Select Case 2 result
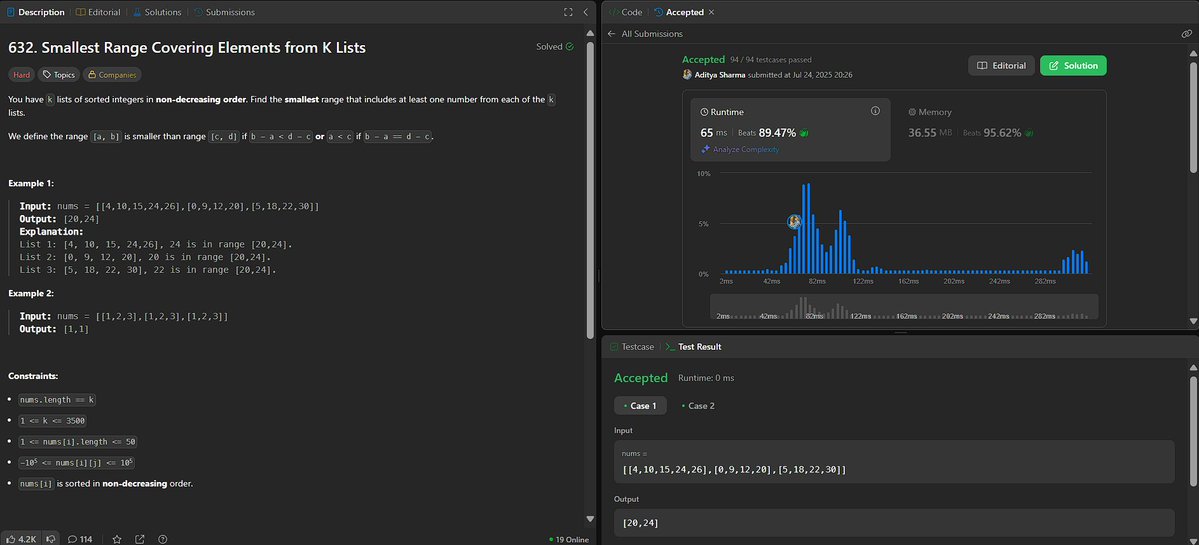This screenshot has width=1199, height=545. (697, 406)
